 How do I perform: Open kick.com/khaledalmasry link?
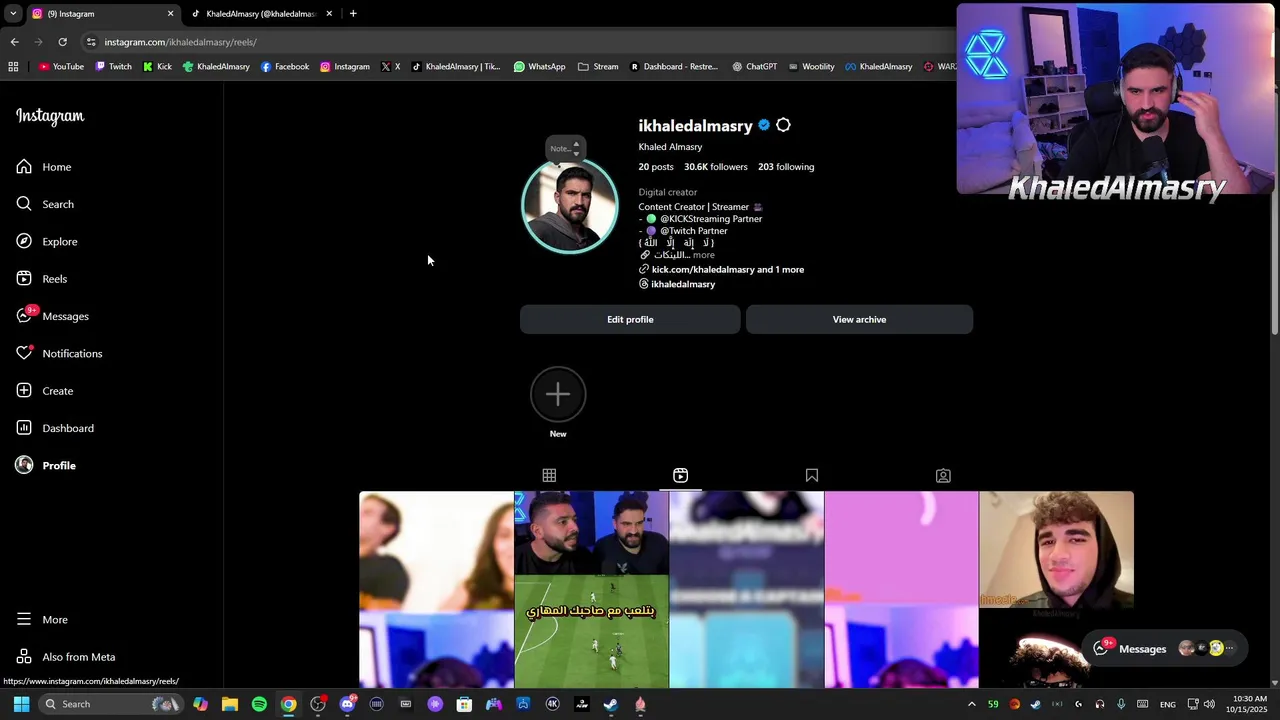(x=727, y=270)
